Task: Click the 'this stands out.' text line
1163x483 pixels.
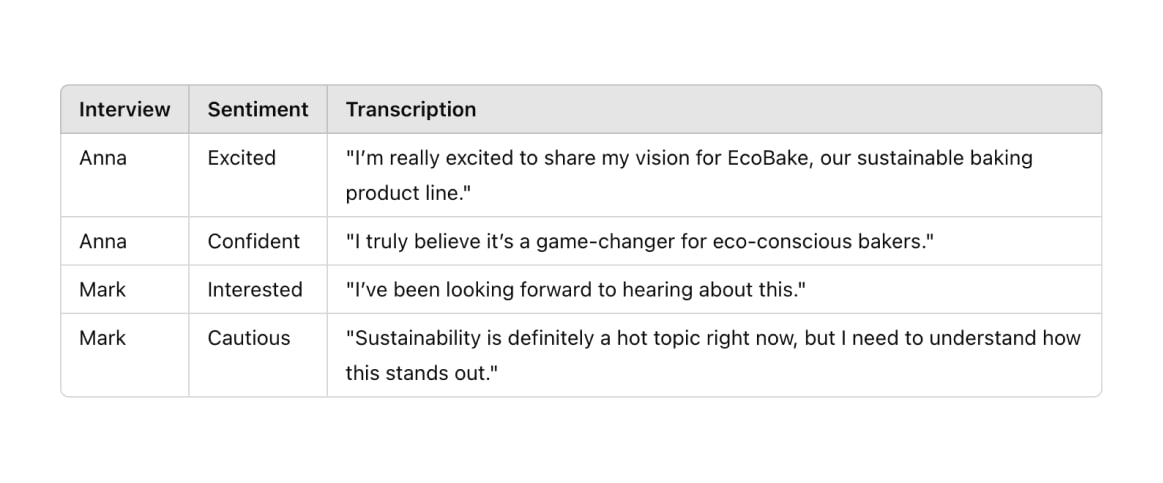Action: pos(421,373)
